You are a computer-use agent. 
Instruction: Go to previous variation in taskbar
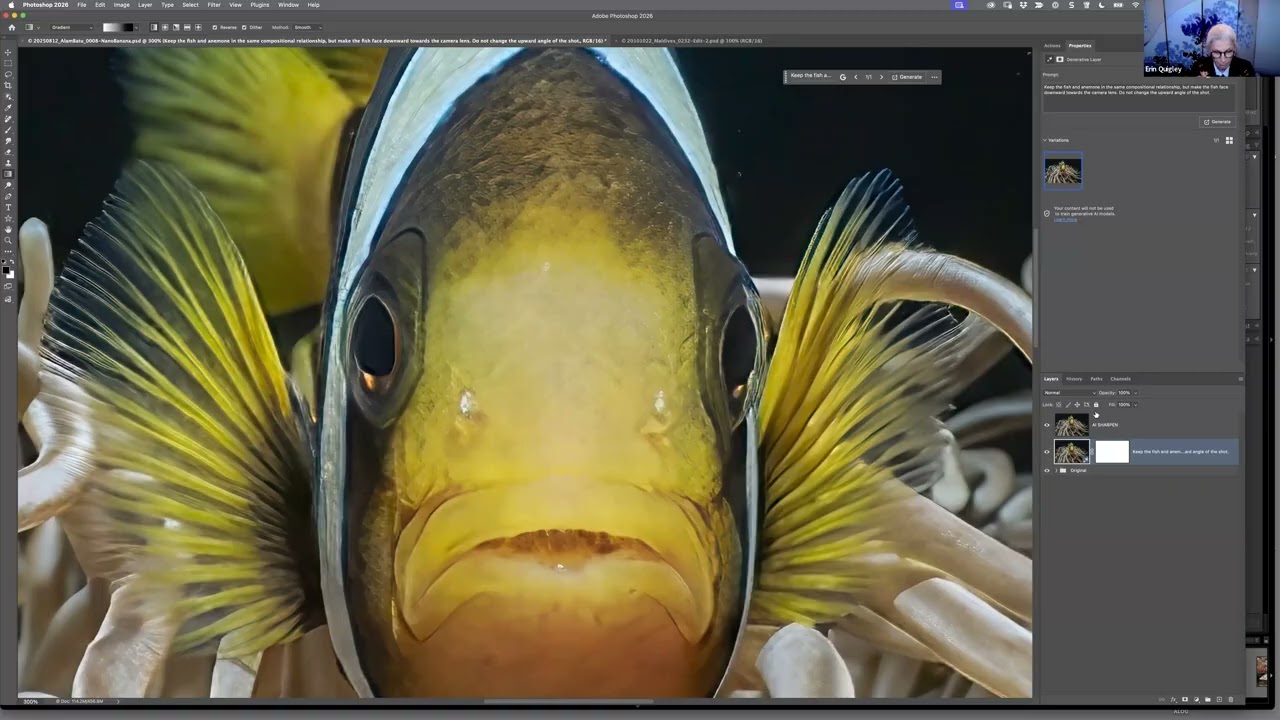click(855, 77)
